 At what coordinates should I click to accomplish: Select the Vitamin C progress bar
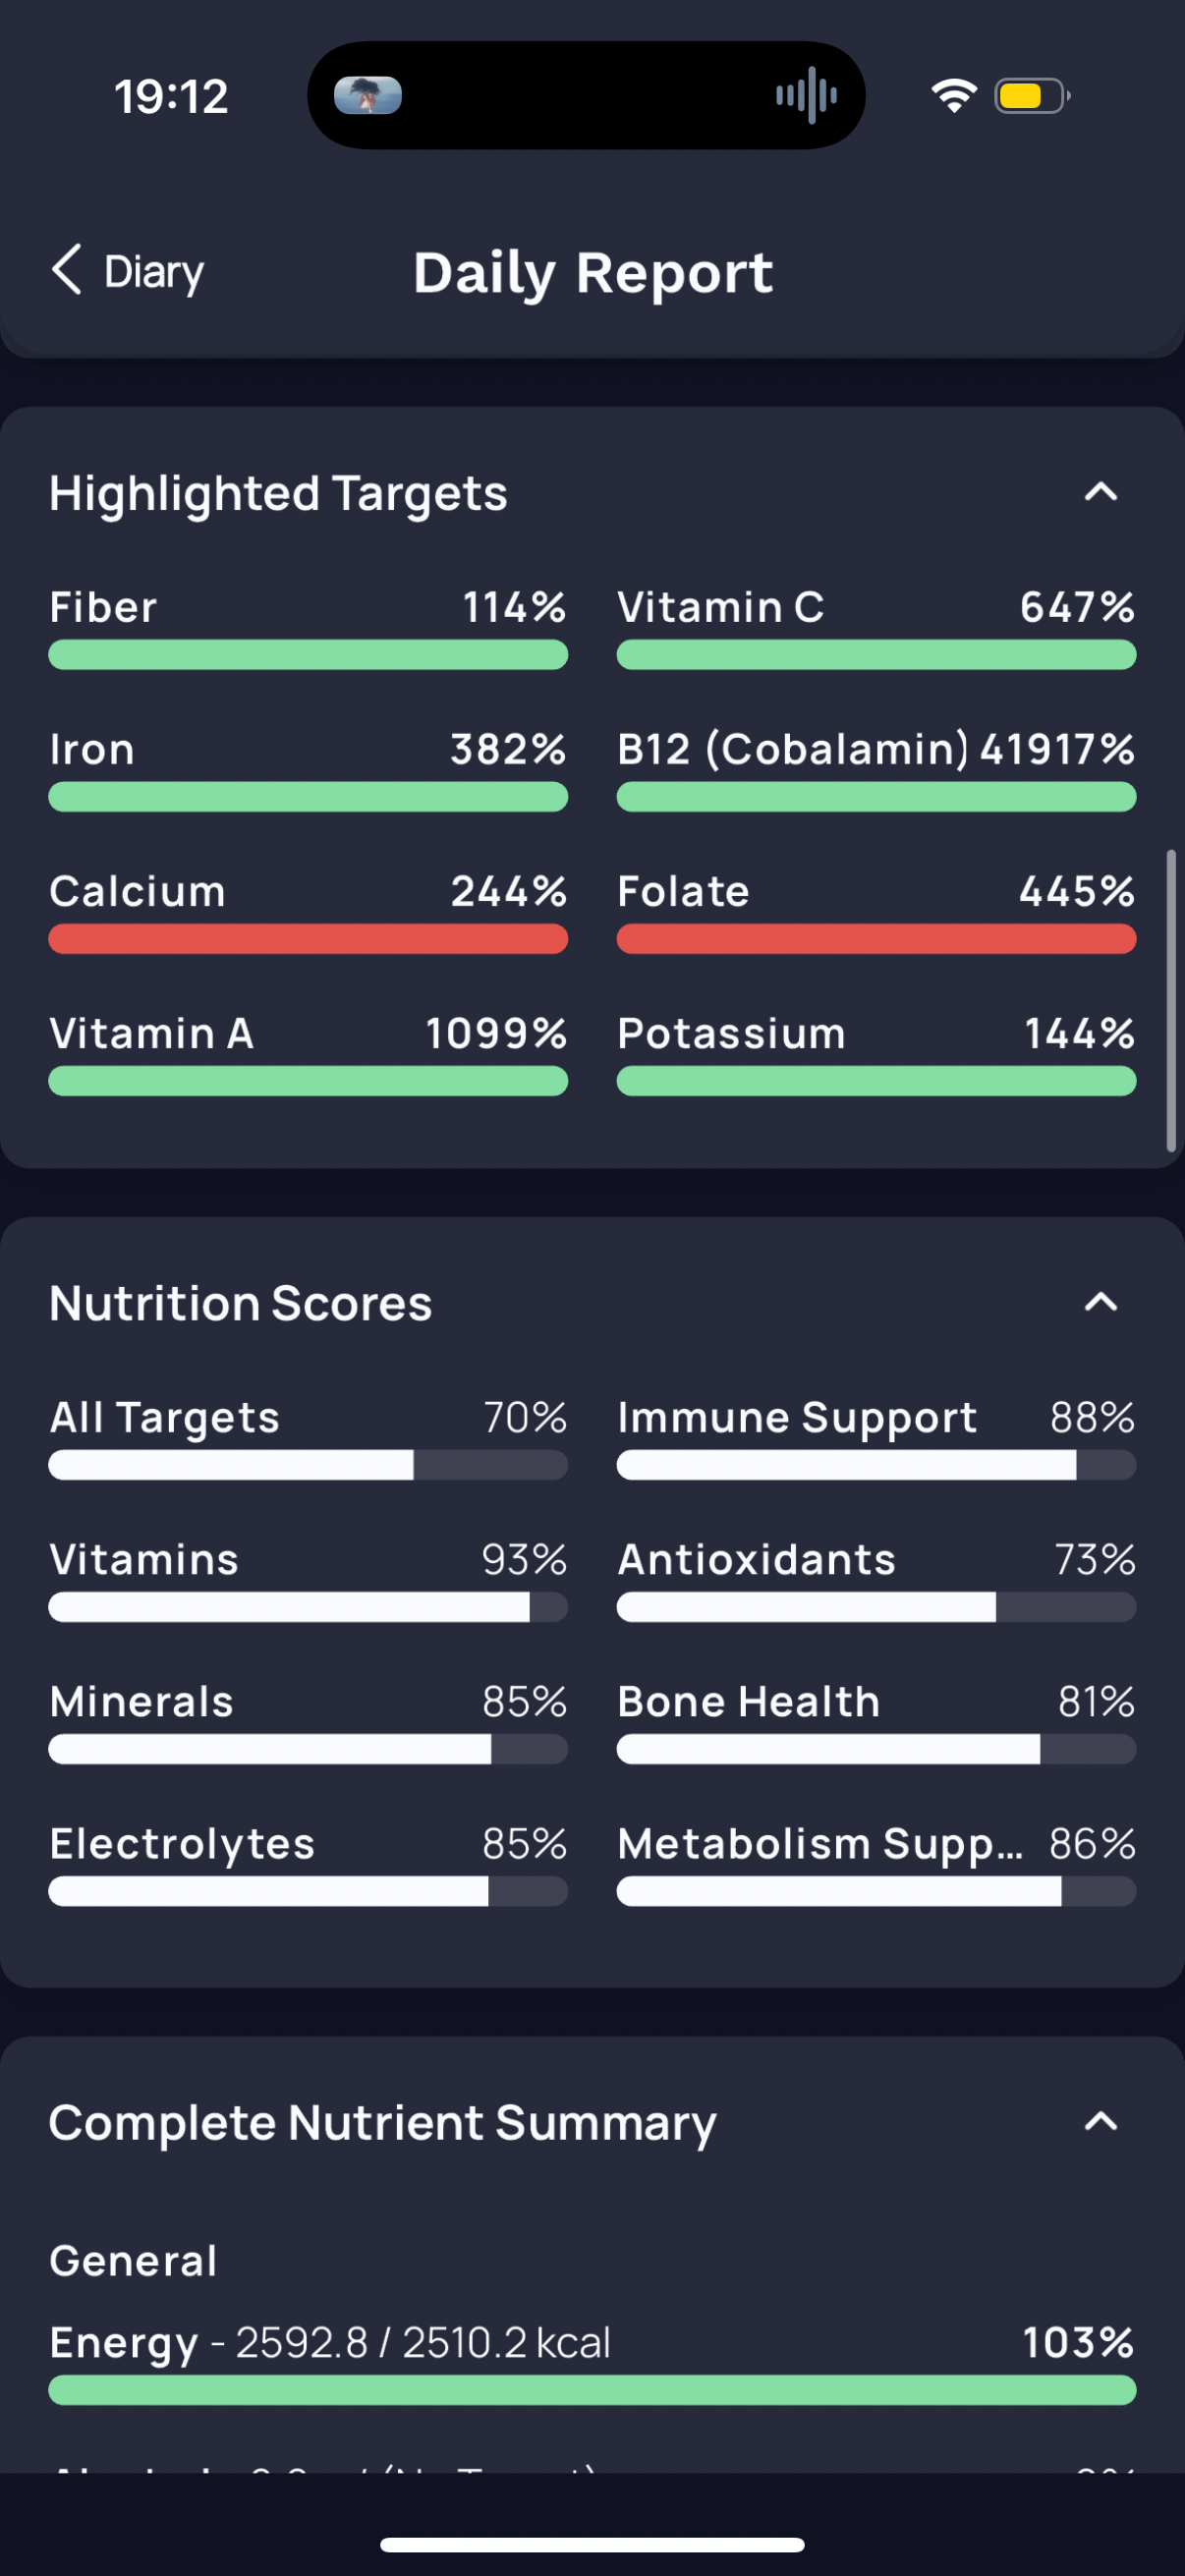876,655
